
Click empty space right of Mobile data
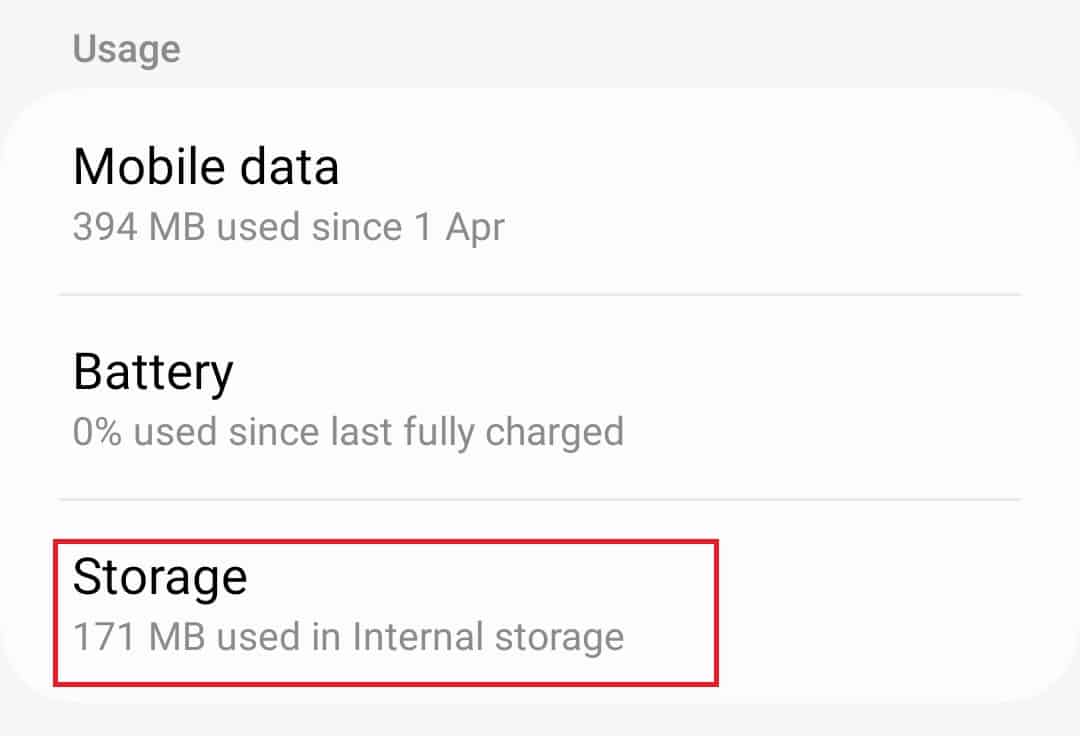coord(800,195)
